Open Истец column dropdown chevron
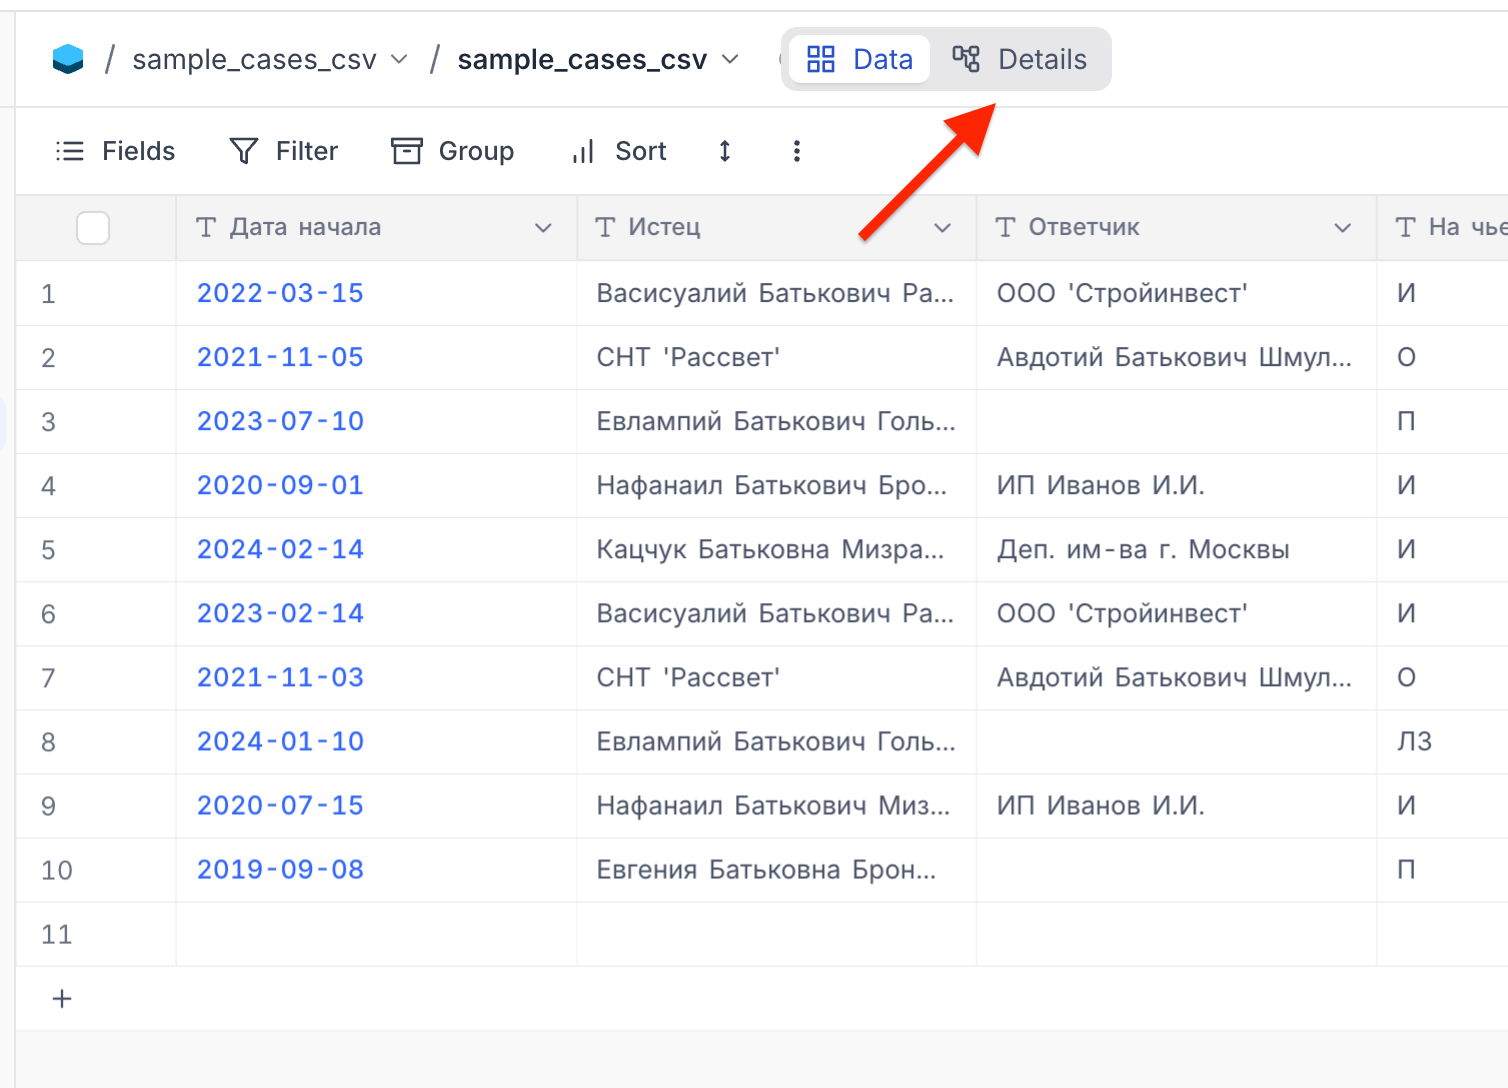This screenshot has width=1508, height=1088. (942, 228)
